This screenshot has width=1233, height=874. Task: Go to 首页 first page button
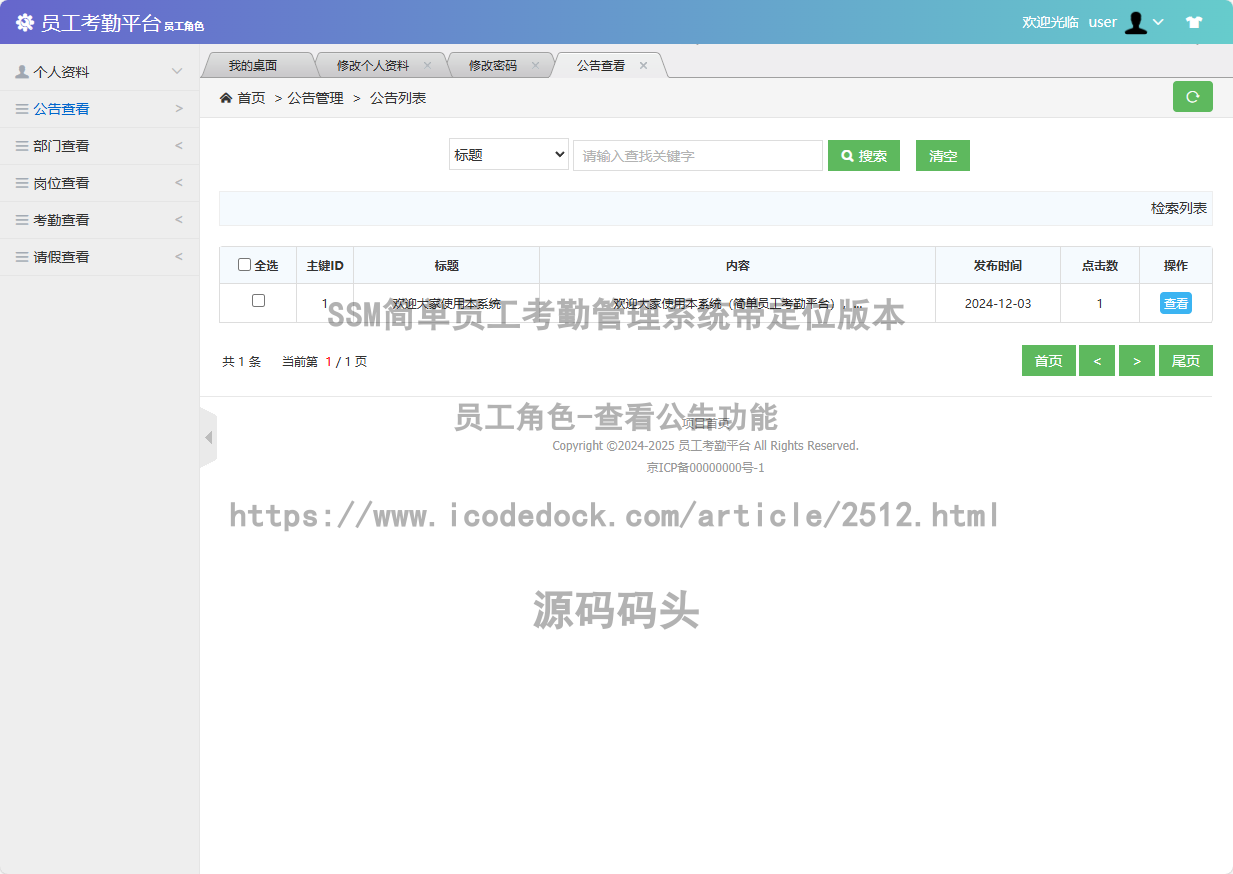1049,361
